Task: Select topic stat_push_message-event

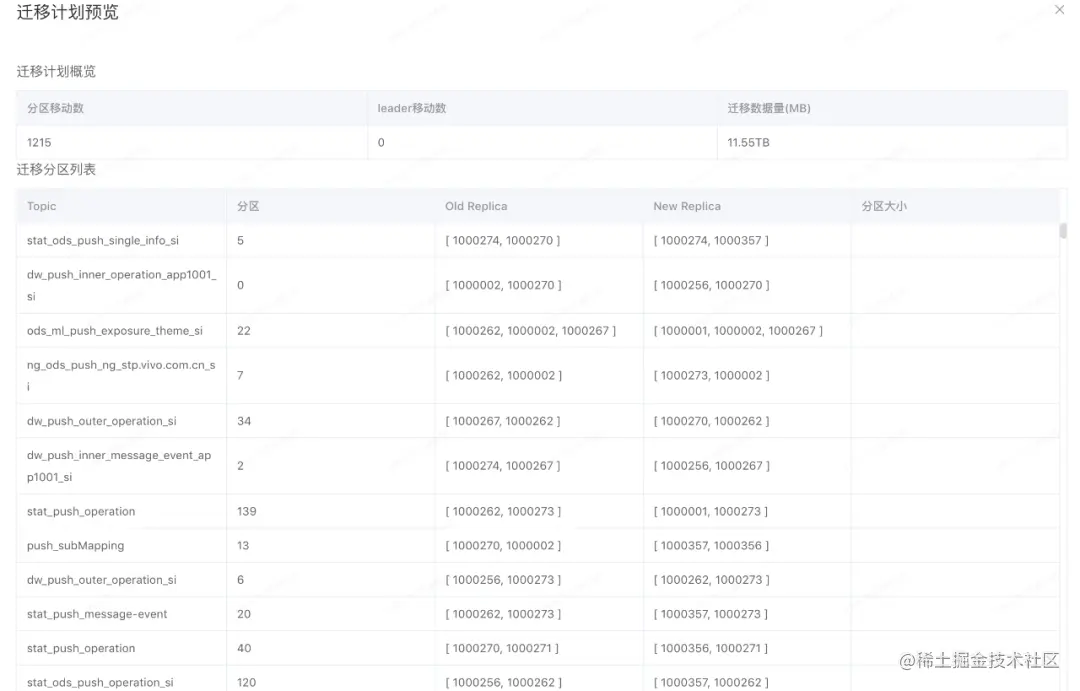Action: pos(97,614)
